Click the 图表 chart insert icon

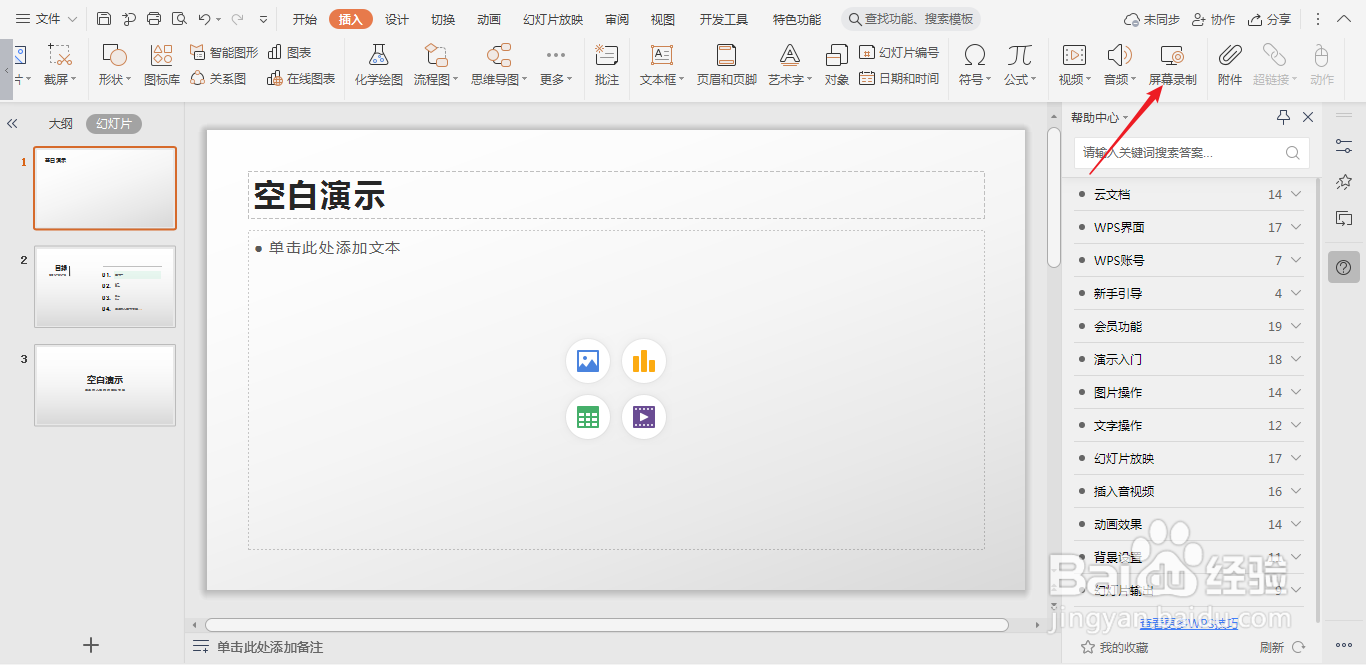point(289,55)
